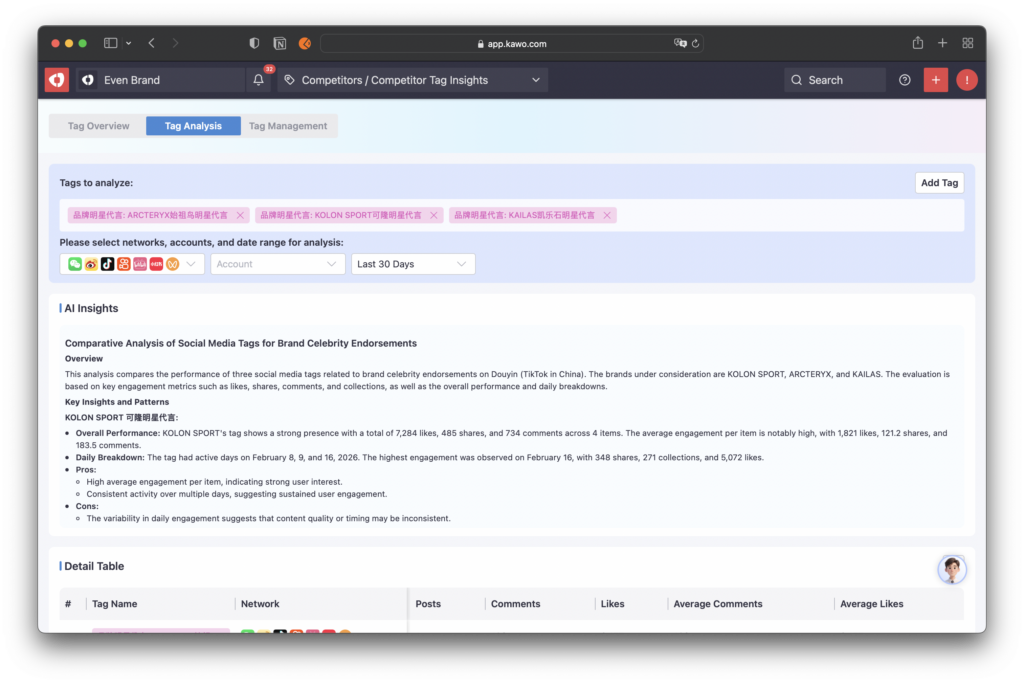Remove the ARCTERYX tag
Screen dimensions: 1024x683
point(240,215)
